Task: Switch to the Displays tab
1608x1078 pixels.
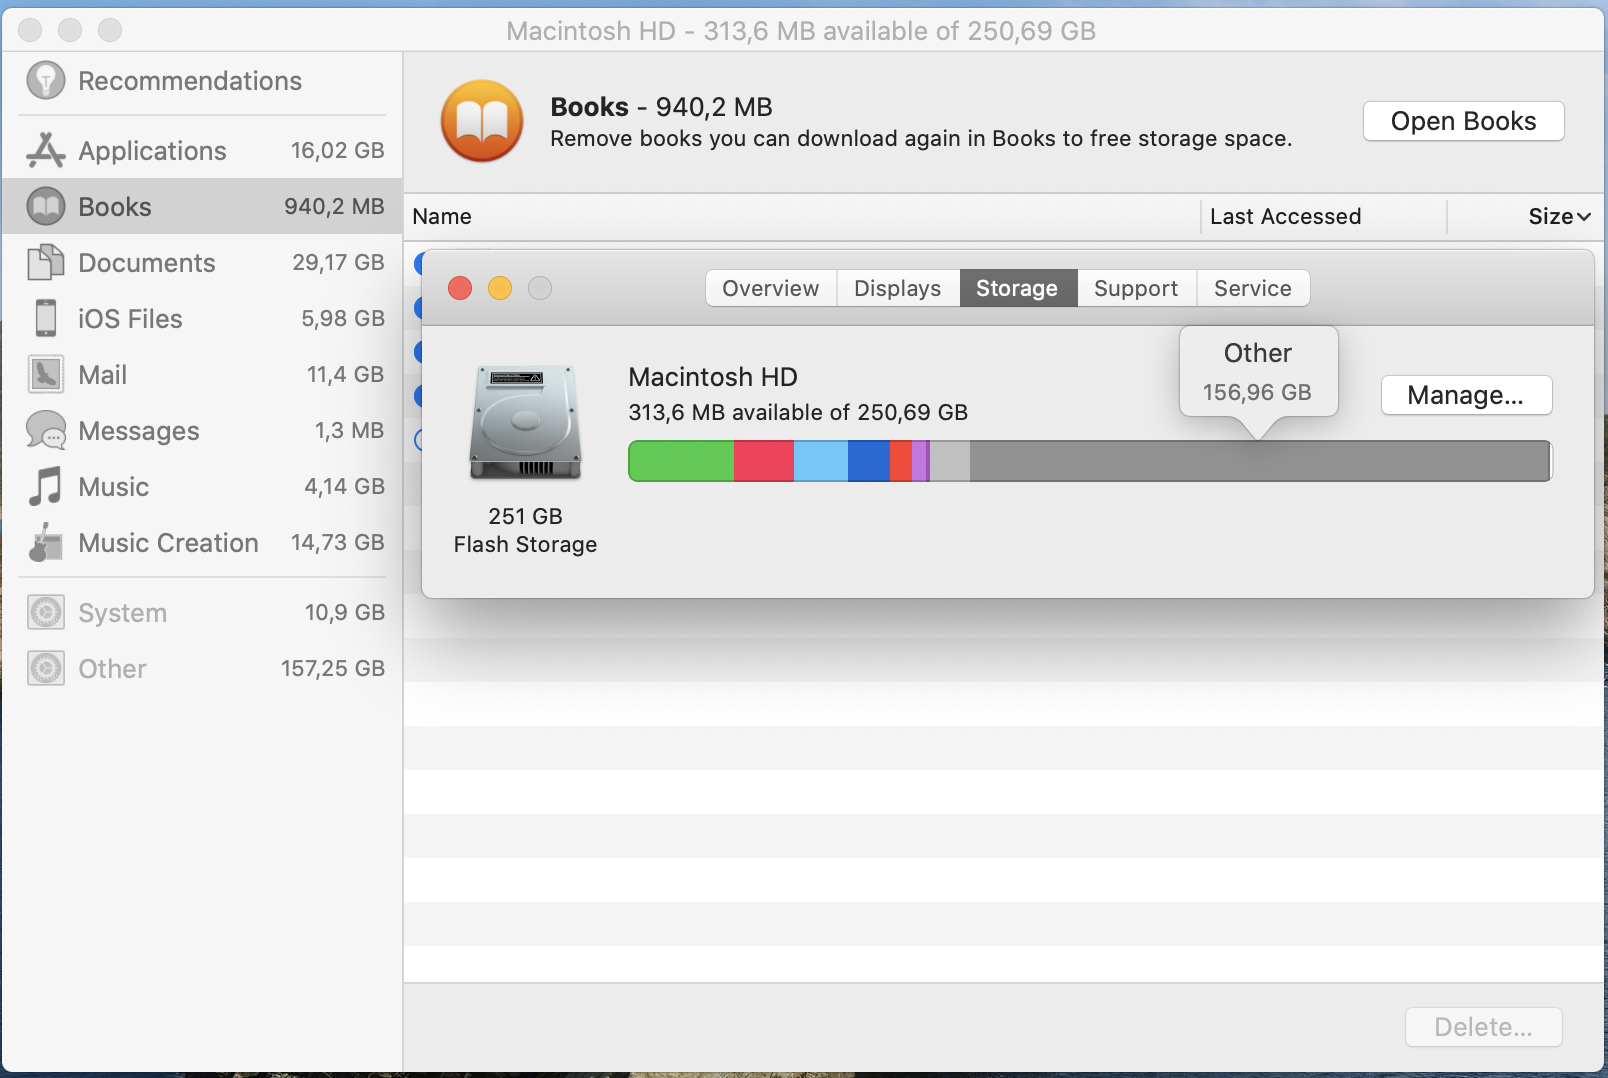Action: pos(898,289)
